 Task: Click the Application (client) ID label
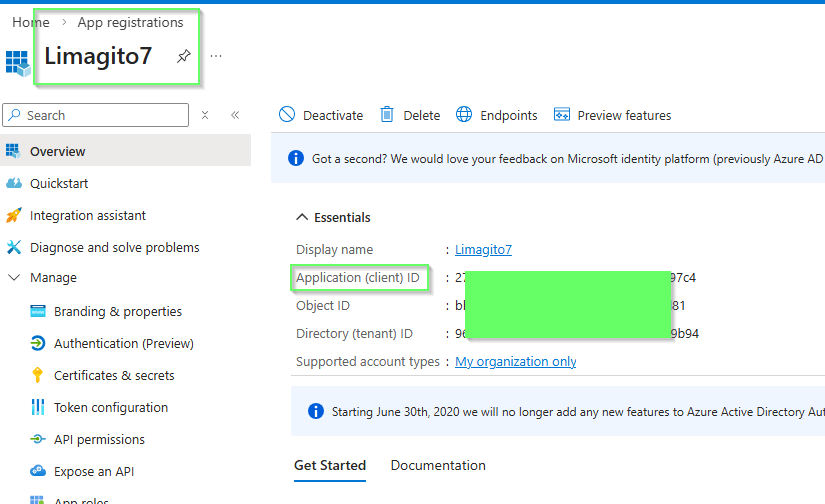358,278
